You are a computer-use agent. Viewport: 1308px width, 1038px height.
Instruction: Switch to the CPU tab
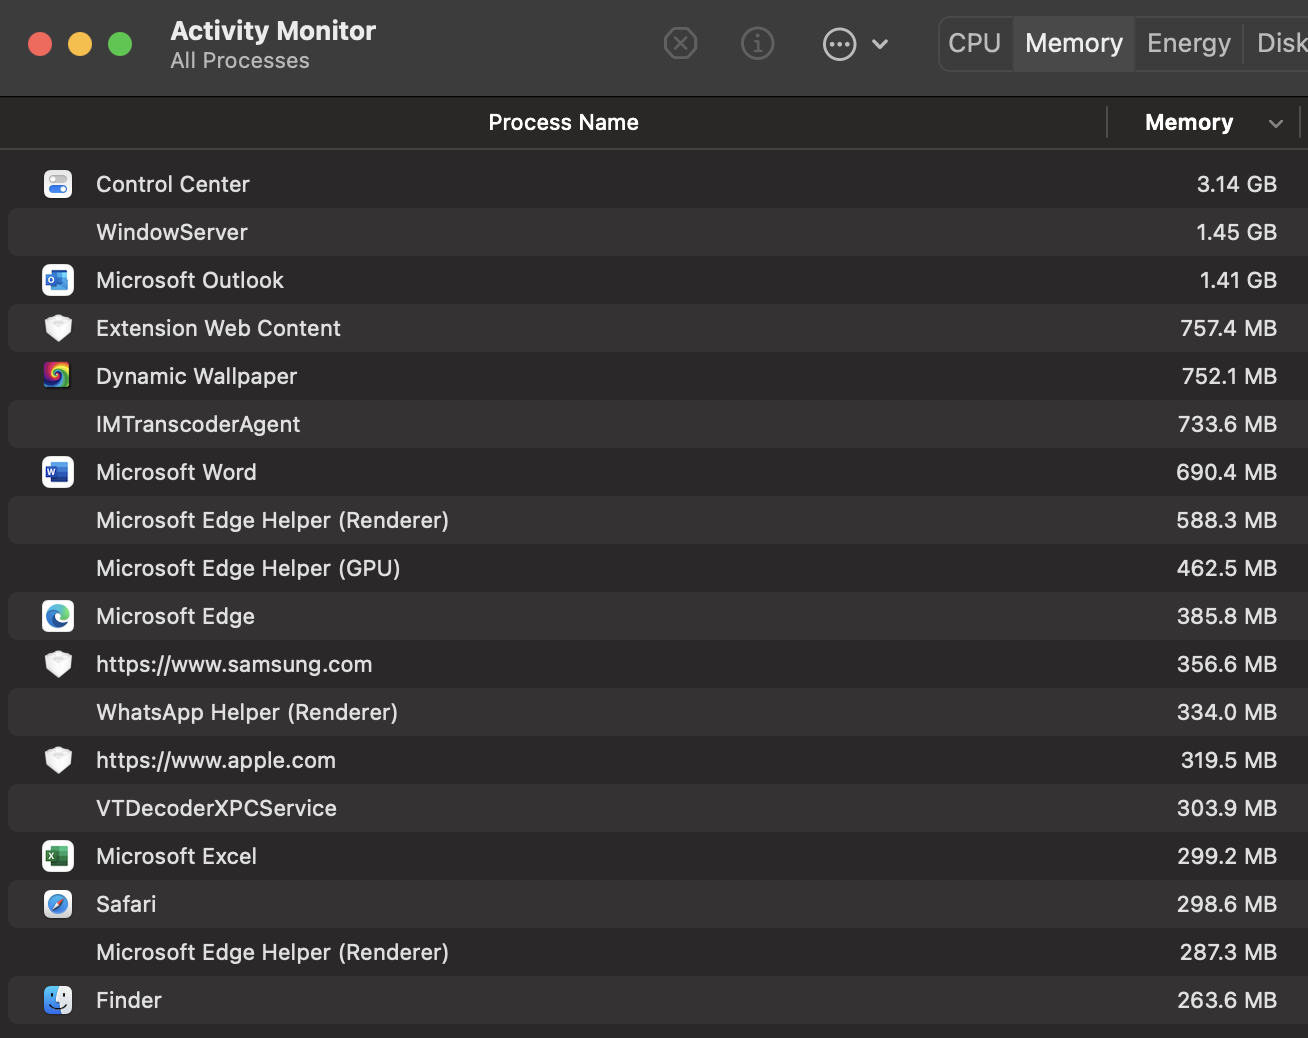point(974,44)
